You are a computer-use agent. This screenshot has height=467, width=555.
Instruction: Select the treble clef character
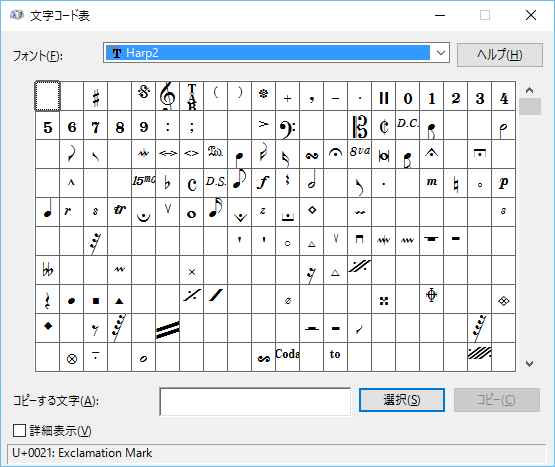[167, 96]
